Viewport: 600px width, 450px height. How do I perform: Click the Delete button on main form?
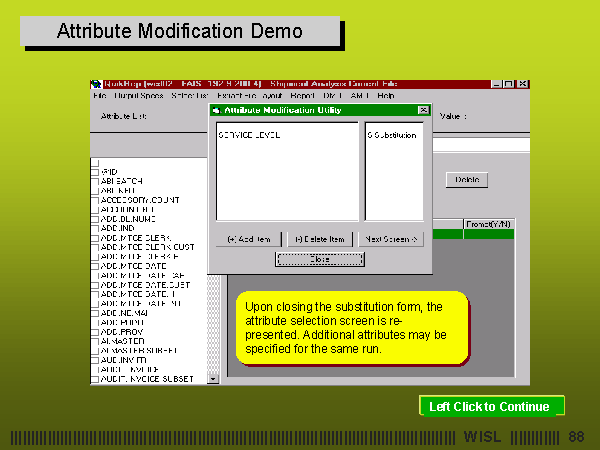tap(466, 180)
